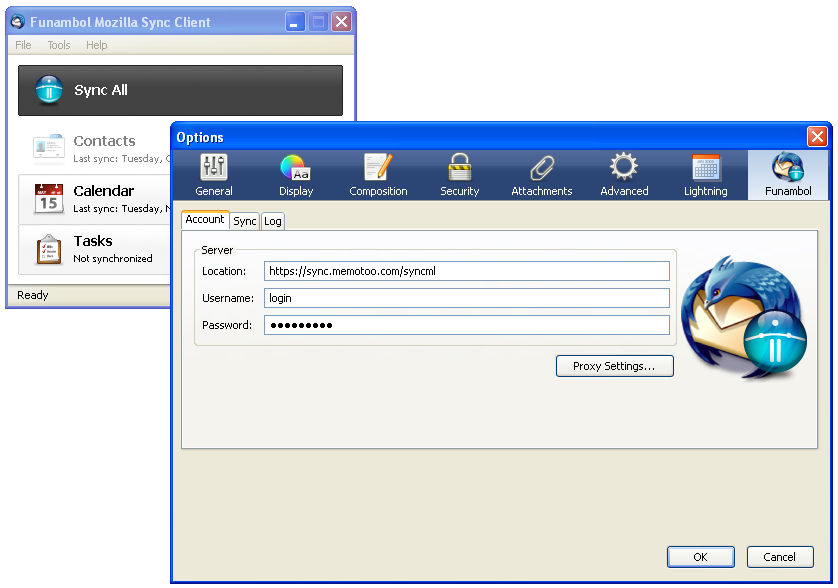Open the Composition options pane

click(x=378, y=175)
